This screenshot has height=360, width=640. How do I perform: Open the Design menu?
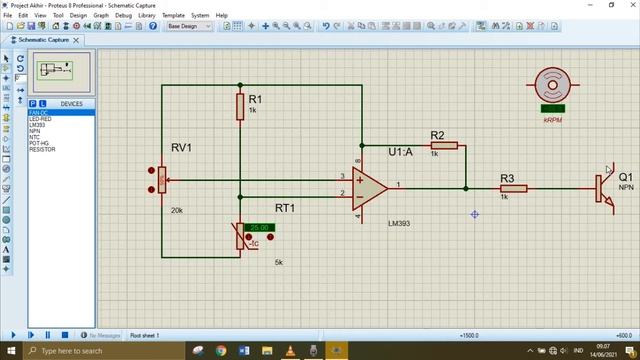78,16
